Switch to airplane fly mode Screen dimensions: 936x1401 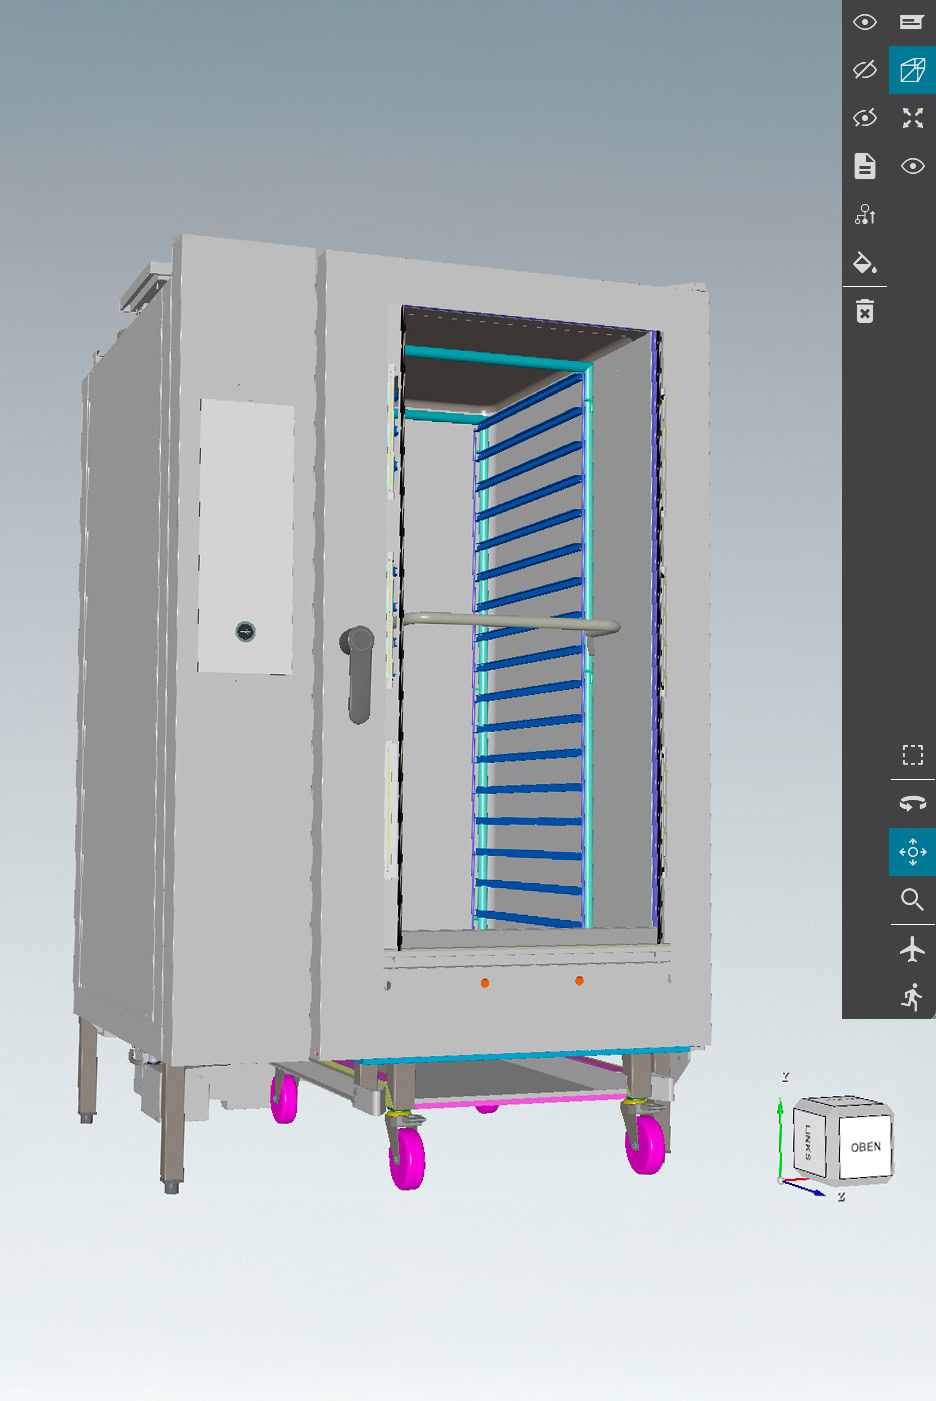[912, 949]
